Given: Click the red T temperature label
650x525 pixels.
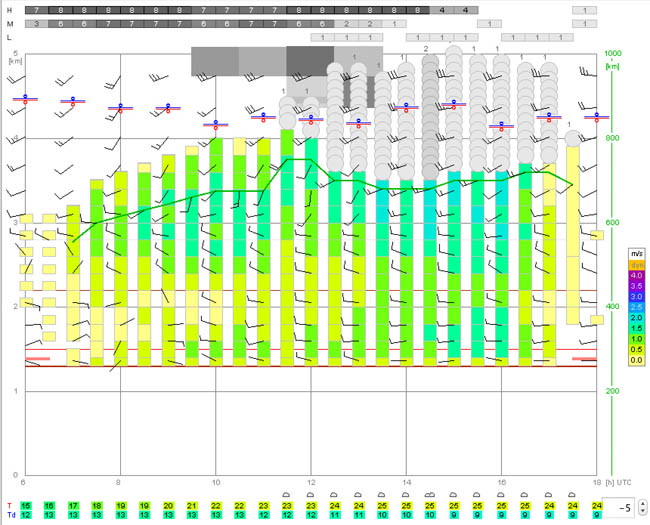Looking at the screenshot, I should point(10,506).
